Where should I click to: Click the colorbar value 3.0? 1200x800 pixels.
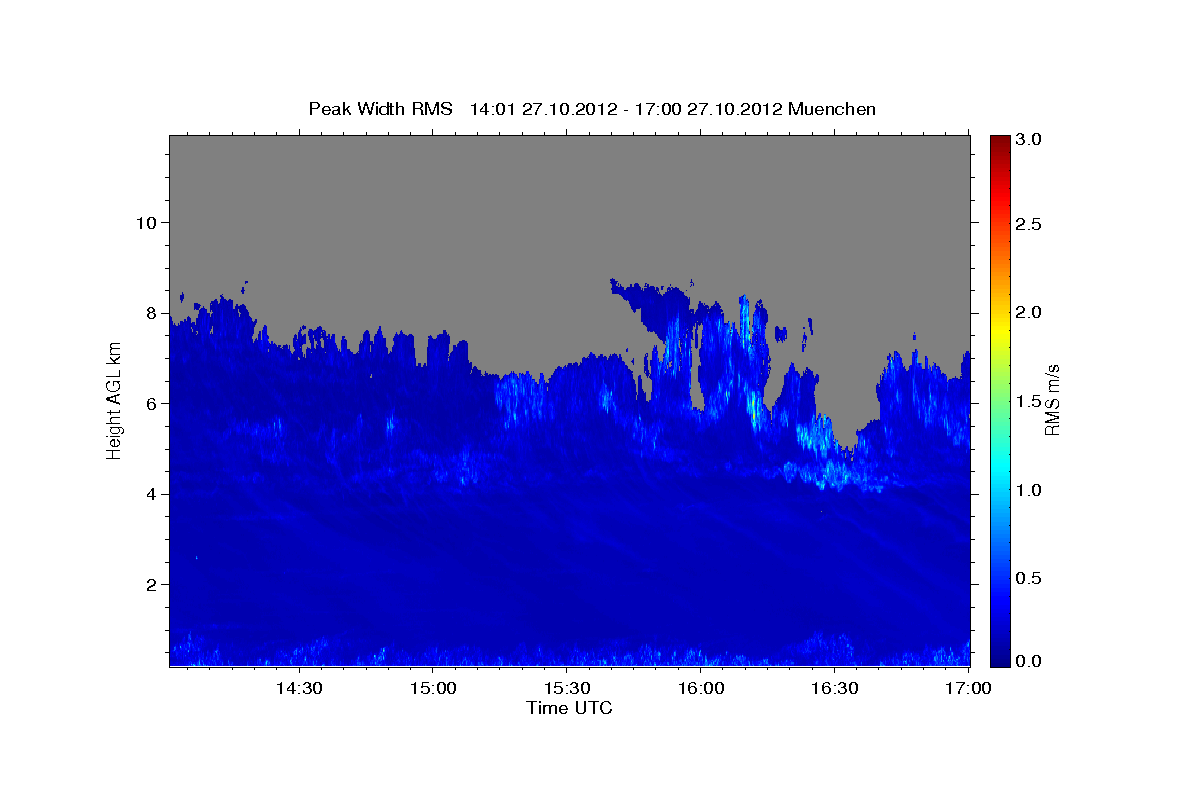click(x=1029, y=140)
